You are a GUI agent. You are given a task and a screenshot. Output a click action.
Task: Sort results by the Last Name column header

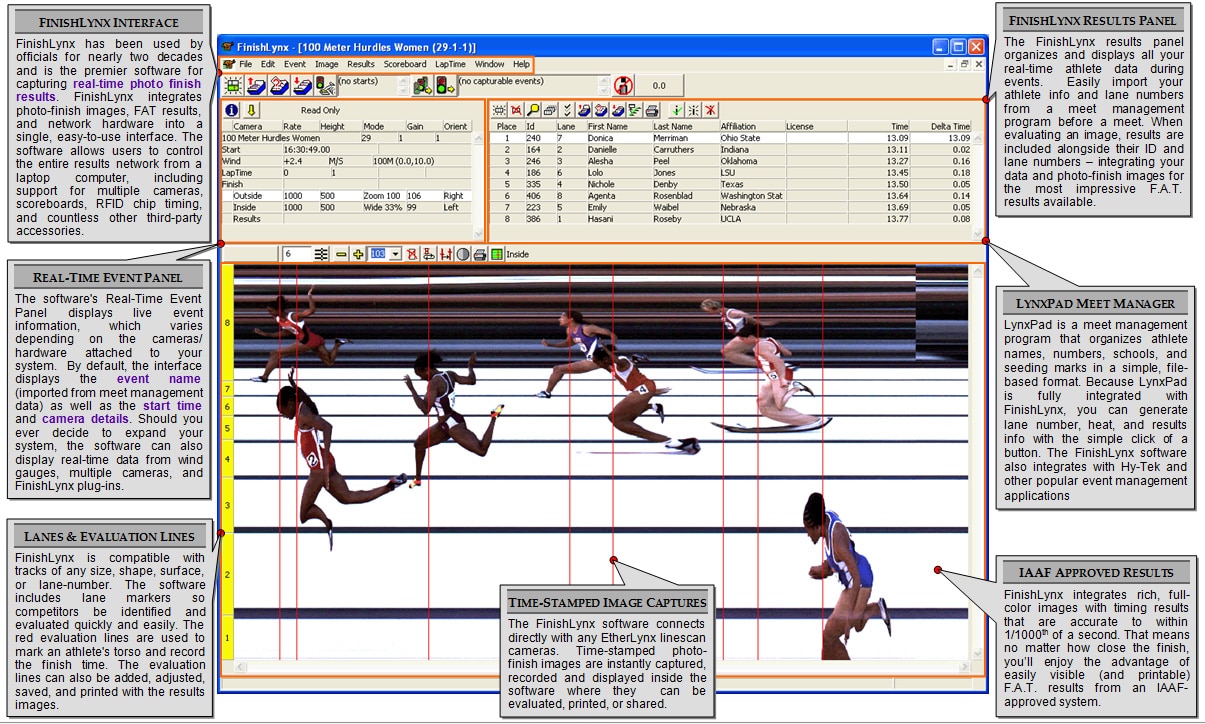[672, 127]
